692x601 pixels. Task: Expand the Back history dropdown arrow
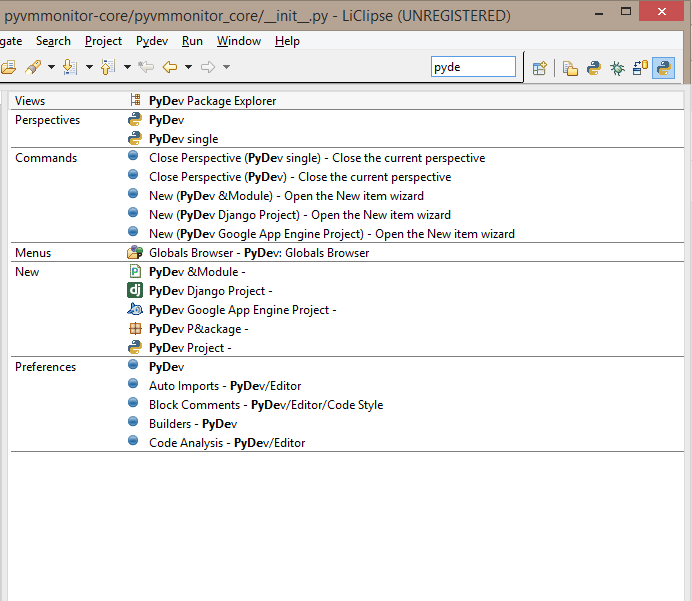pos(188,68)
